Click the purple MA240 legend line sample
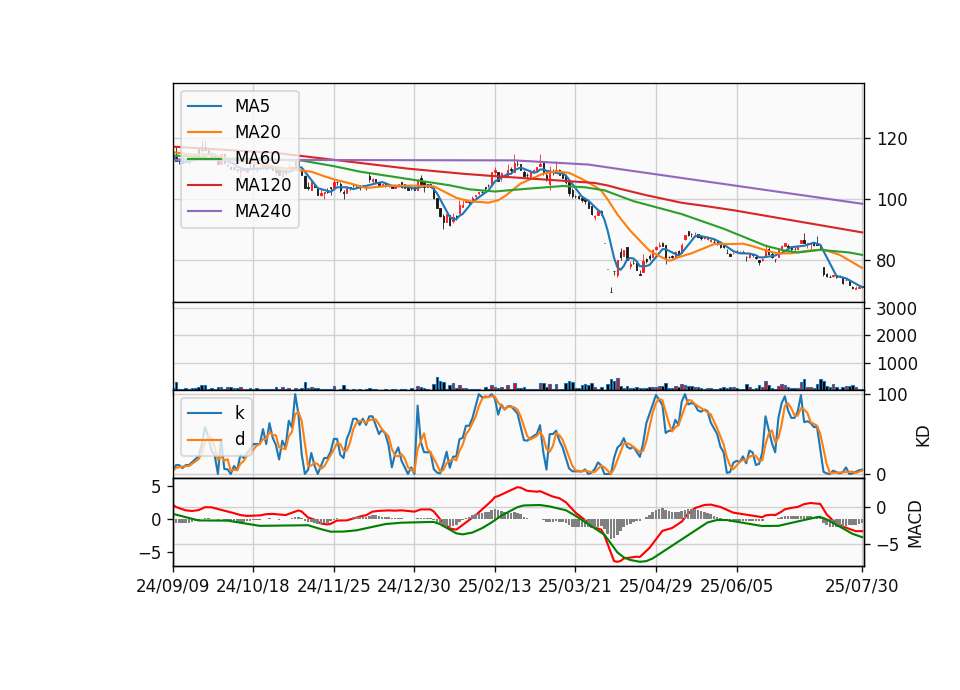This screenshot has width=960, height=690. tap(204, 211)
